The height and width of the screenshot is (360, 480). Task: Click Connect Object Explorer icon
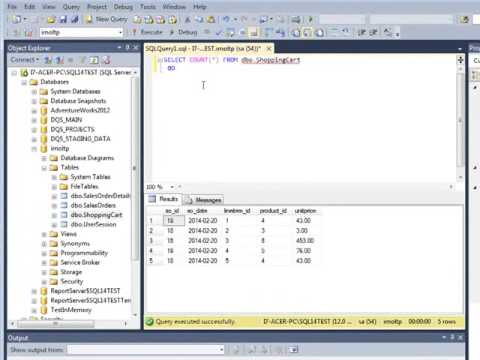[48, 60]
